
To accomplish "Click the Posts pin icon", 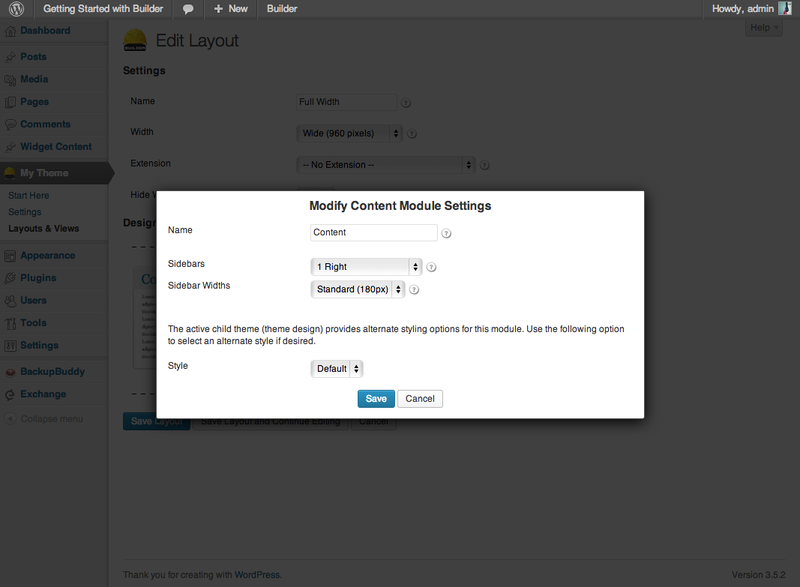I will click(x=10, y=57).
